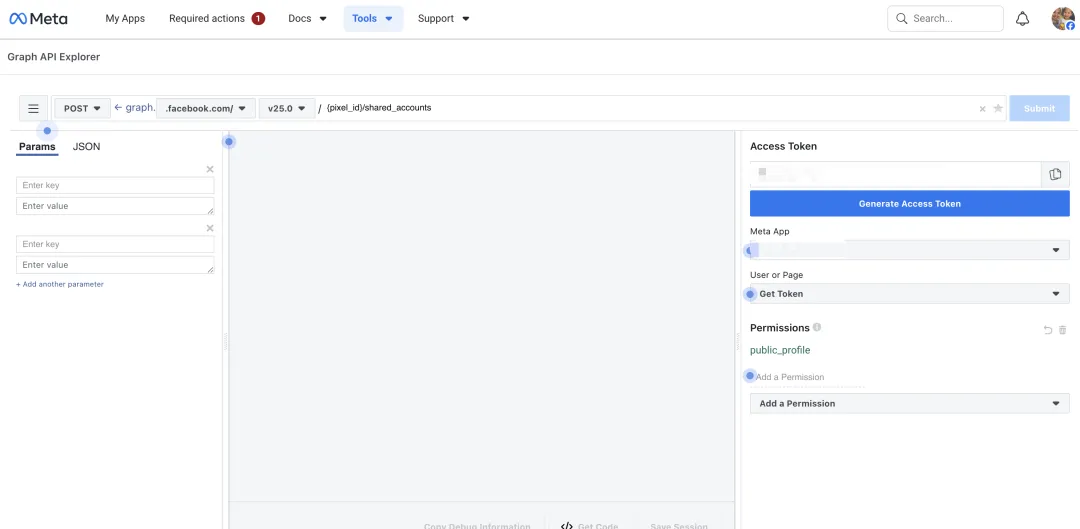1080x529 pixels.
Task: Click the Required actions badge count
Action: pyautogui.click(x=258, y=19)
